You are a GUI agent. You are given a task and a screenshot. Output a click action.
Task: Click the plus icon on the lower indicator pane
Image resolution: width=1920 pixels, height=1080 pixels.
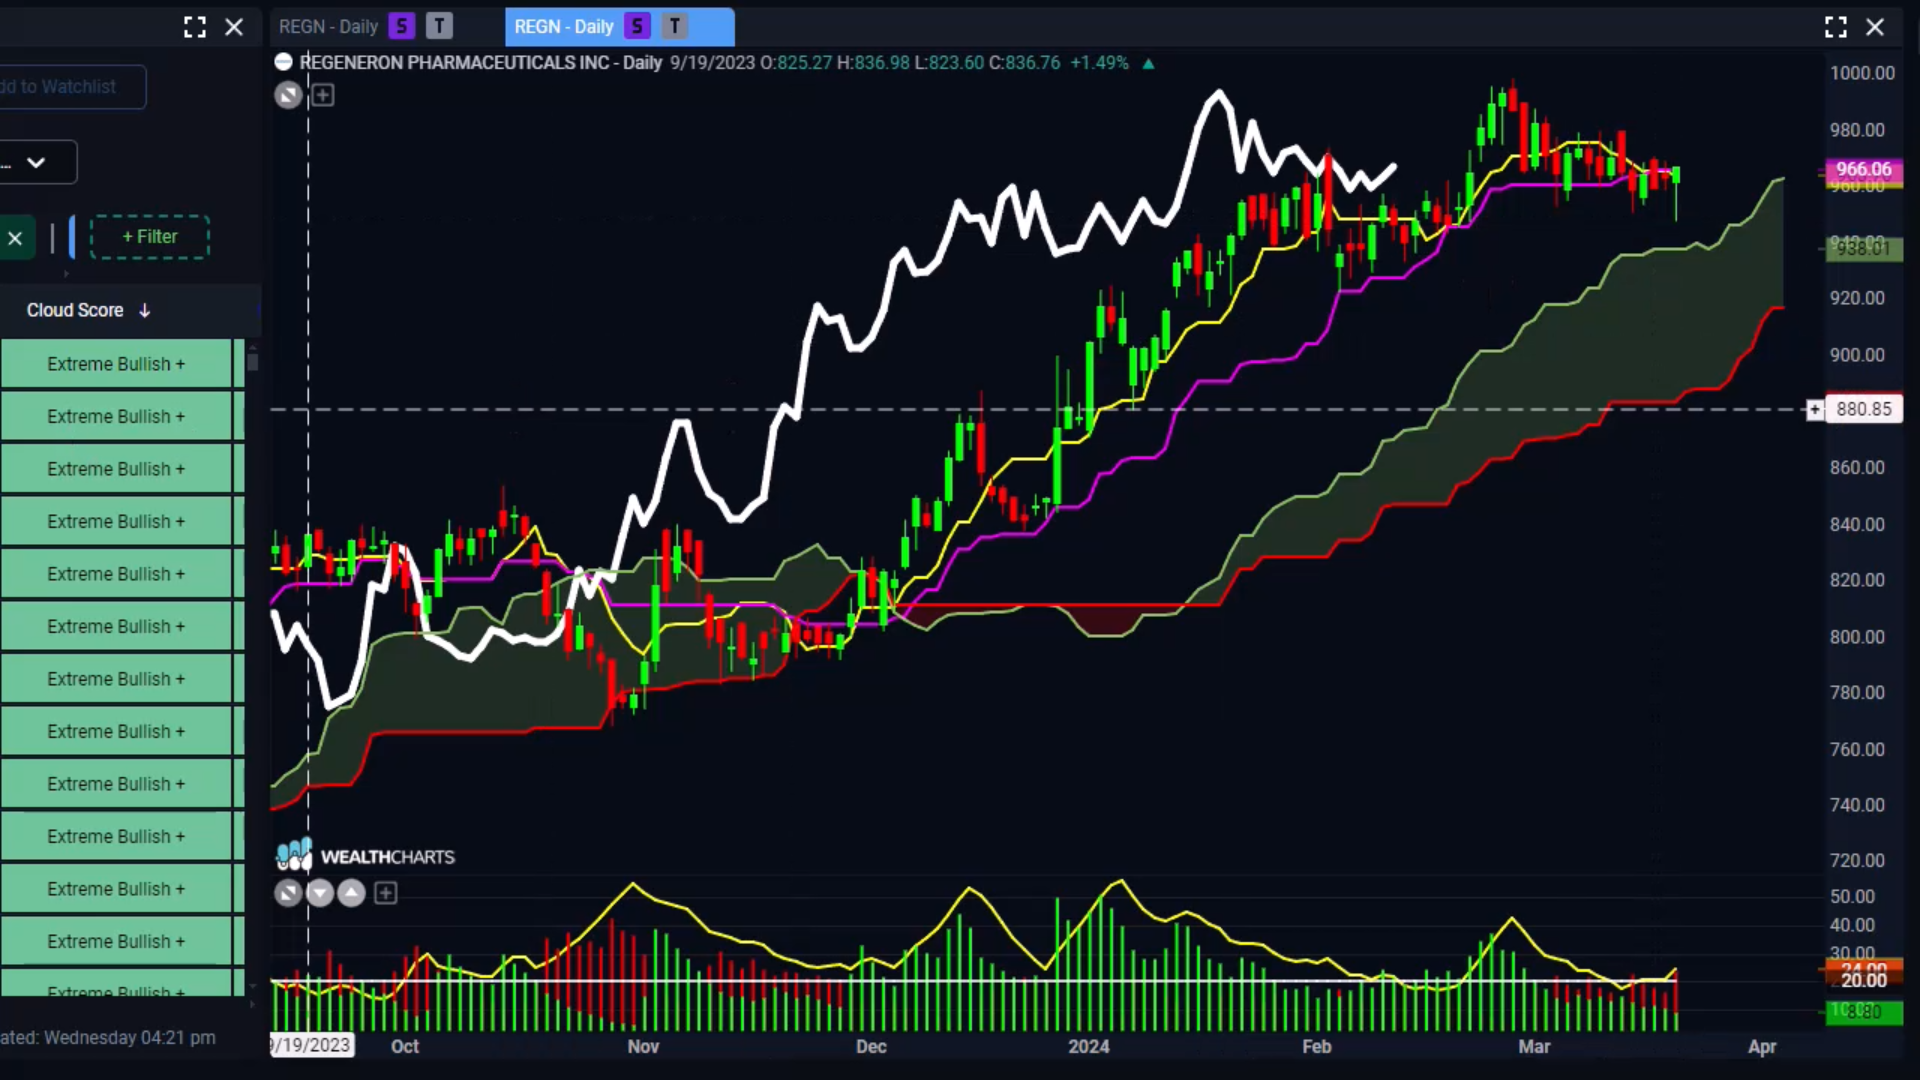386,892
